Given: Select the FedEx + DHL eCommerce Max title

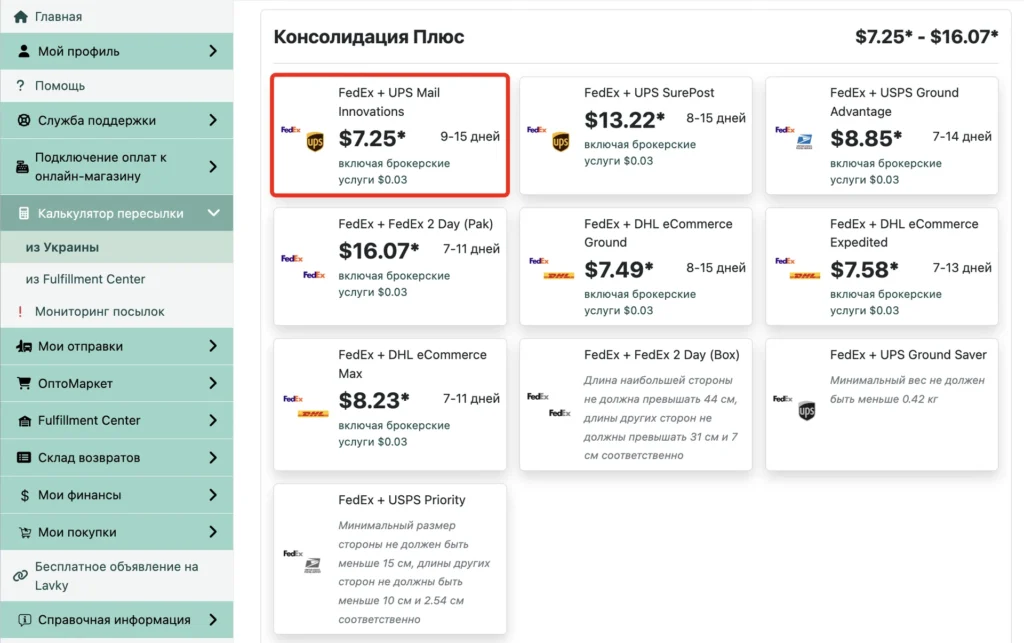Looking at the screenshot, I should coord(412,364).
